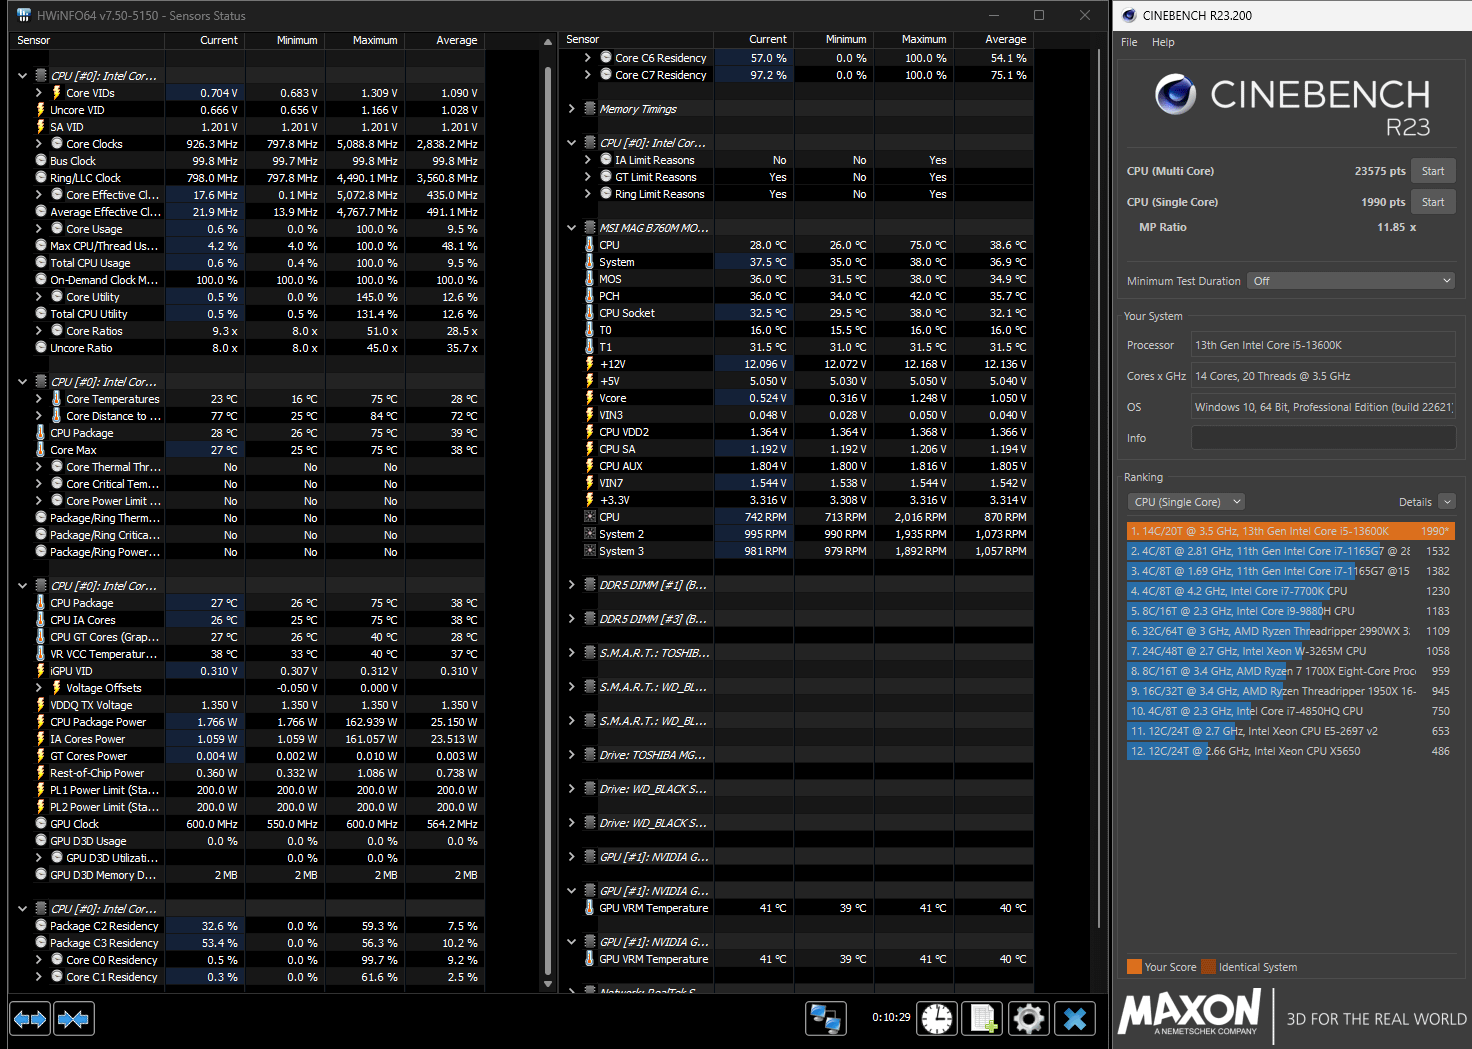Image resolution: width=1472 pixels, height=1049 pixels.
Task: Click the left sensor panel scroll-down arrow
Action: 547,984
